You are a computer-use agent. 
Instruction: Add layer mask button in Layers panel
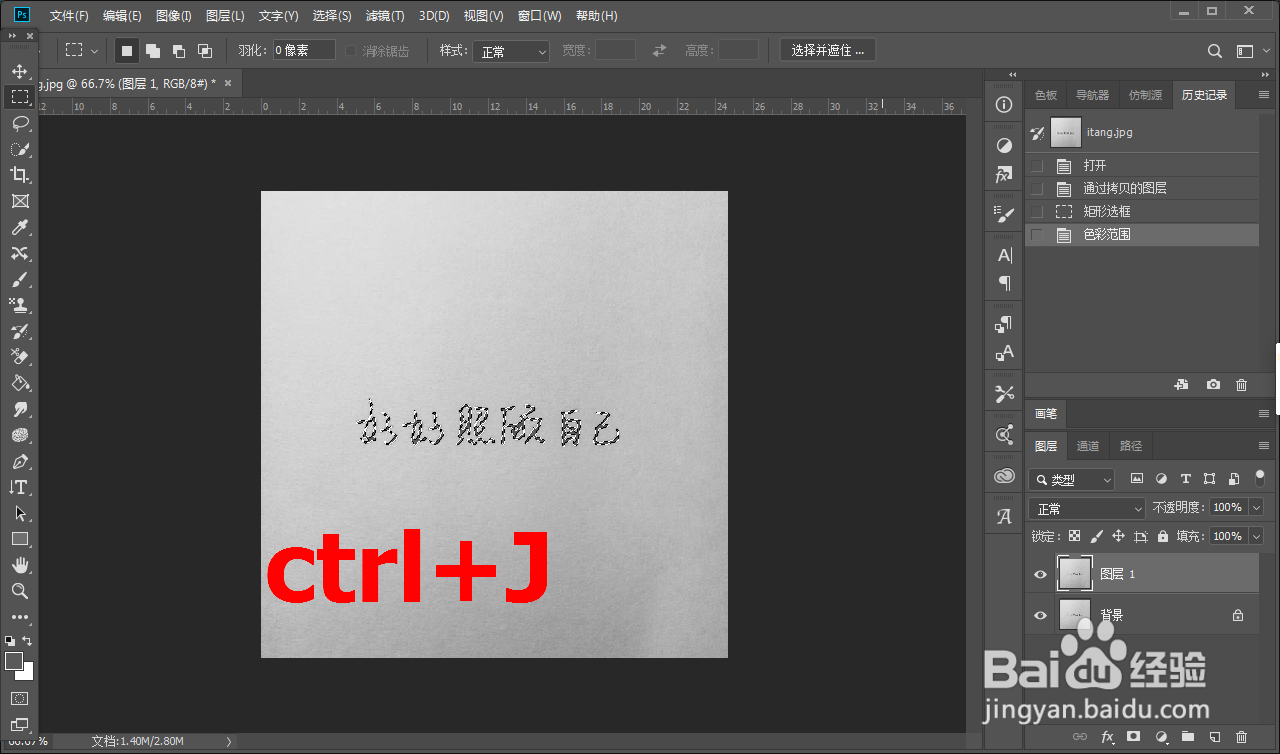pyautogui.click(x=1133, y=737)
